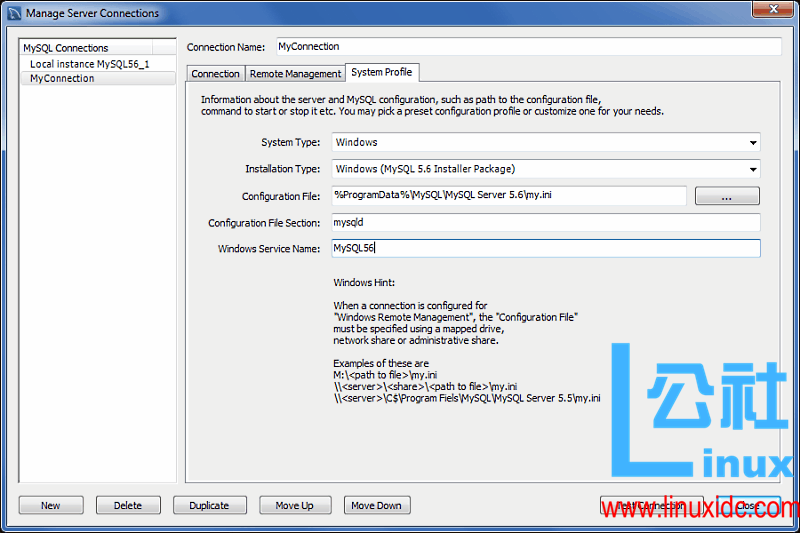Click the Move Down button

(x=377, y=505)
